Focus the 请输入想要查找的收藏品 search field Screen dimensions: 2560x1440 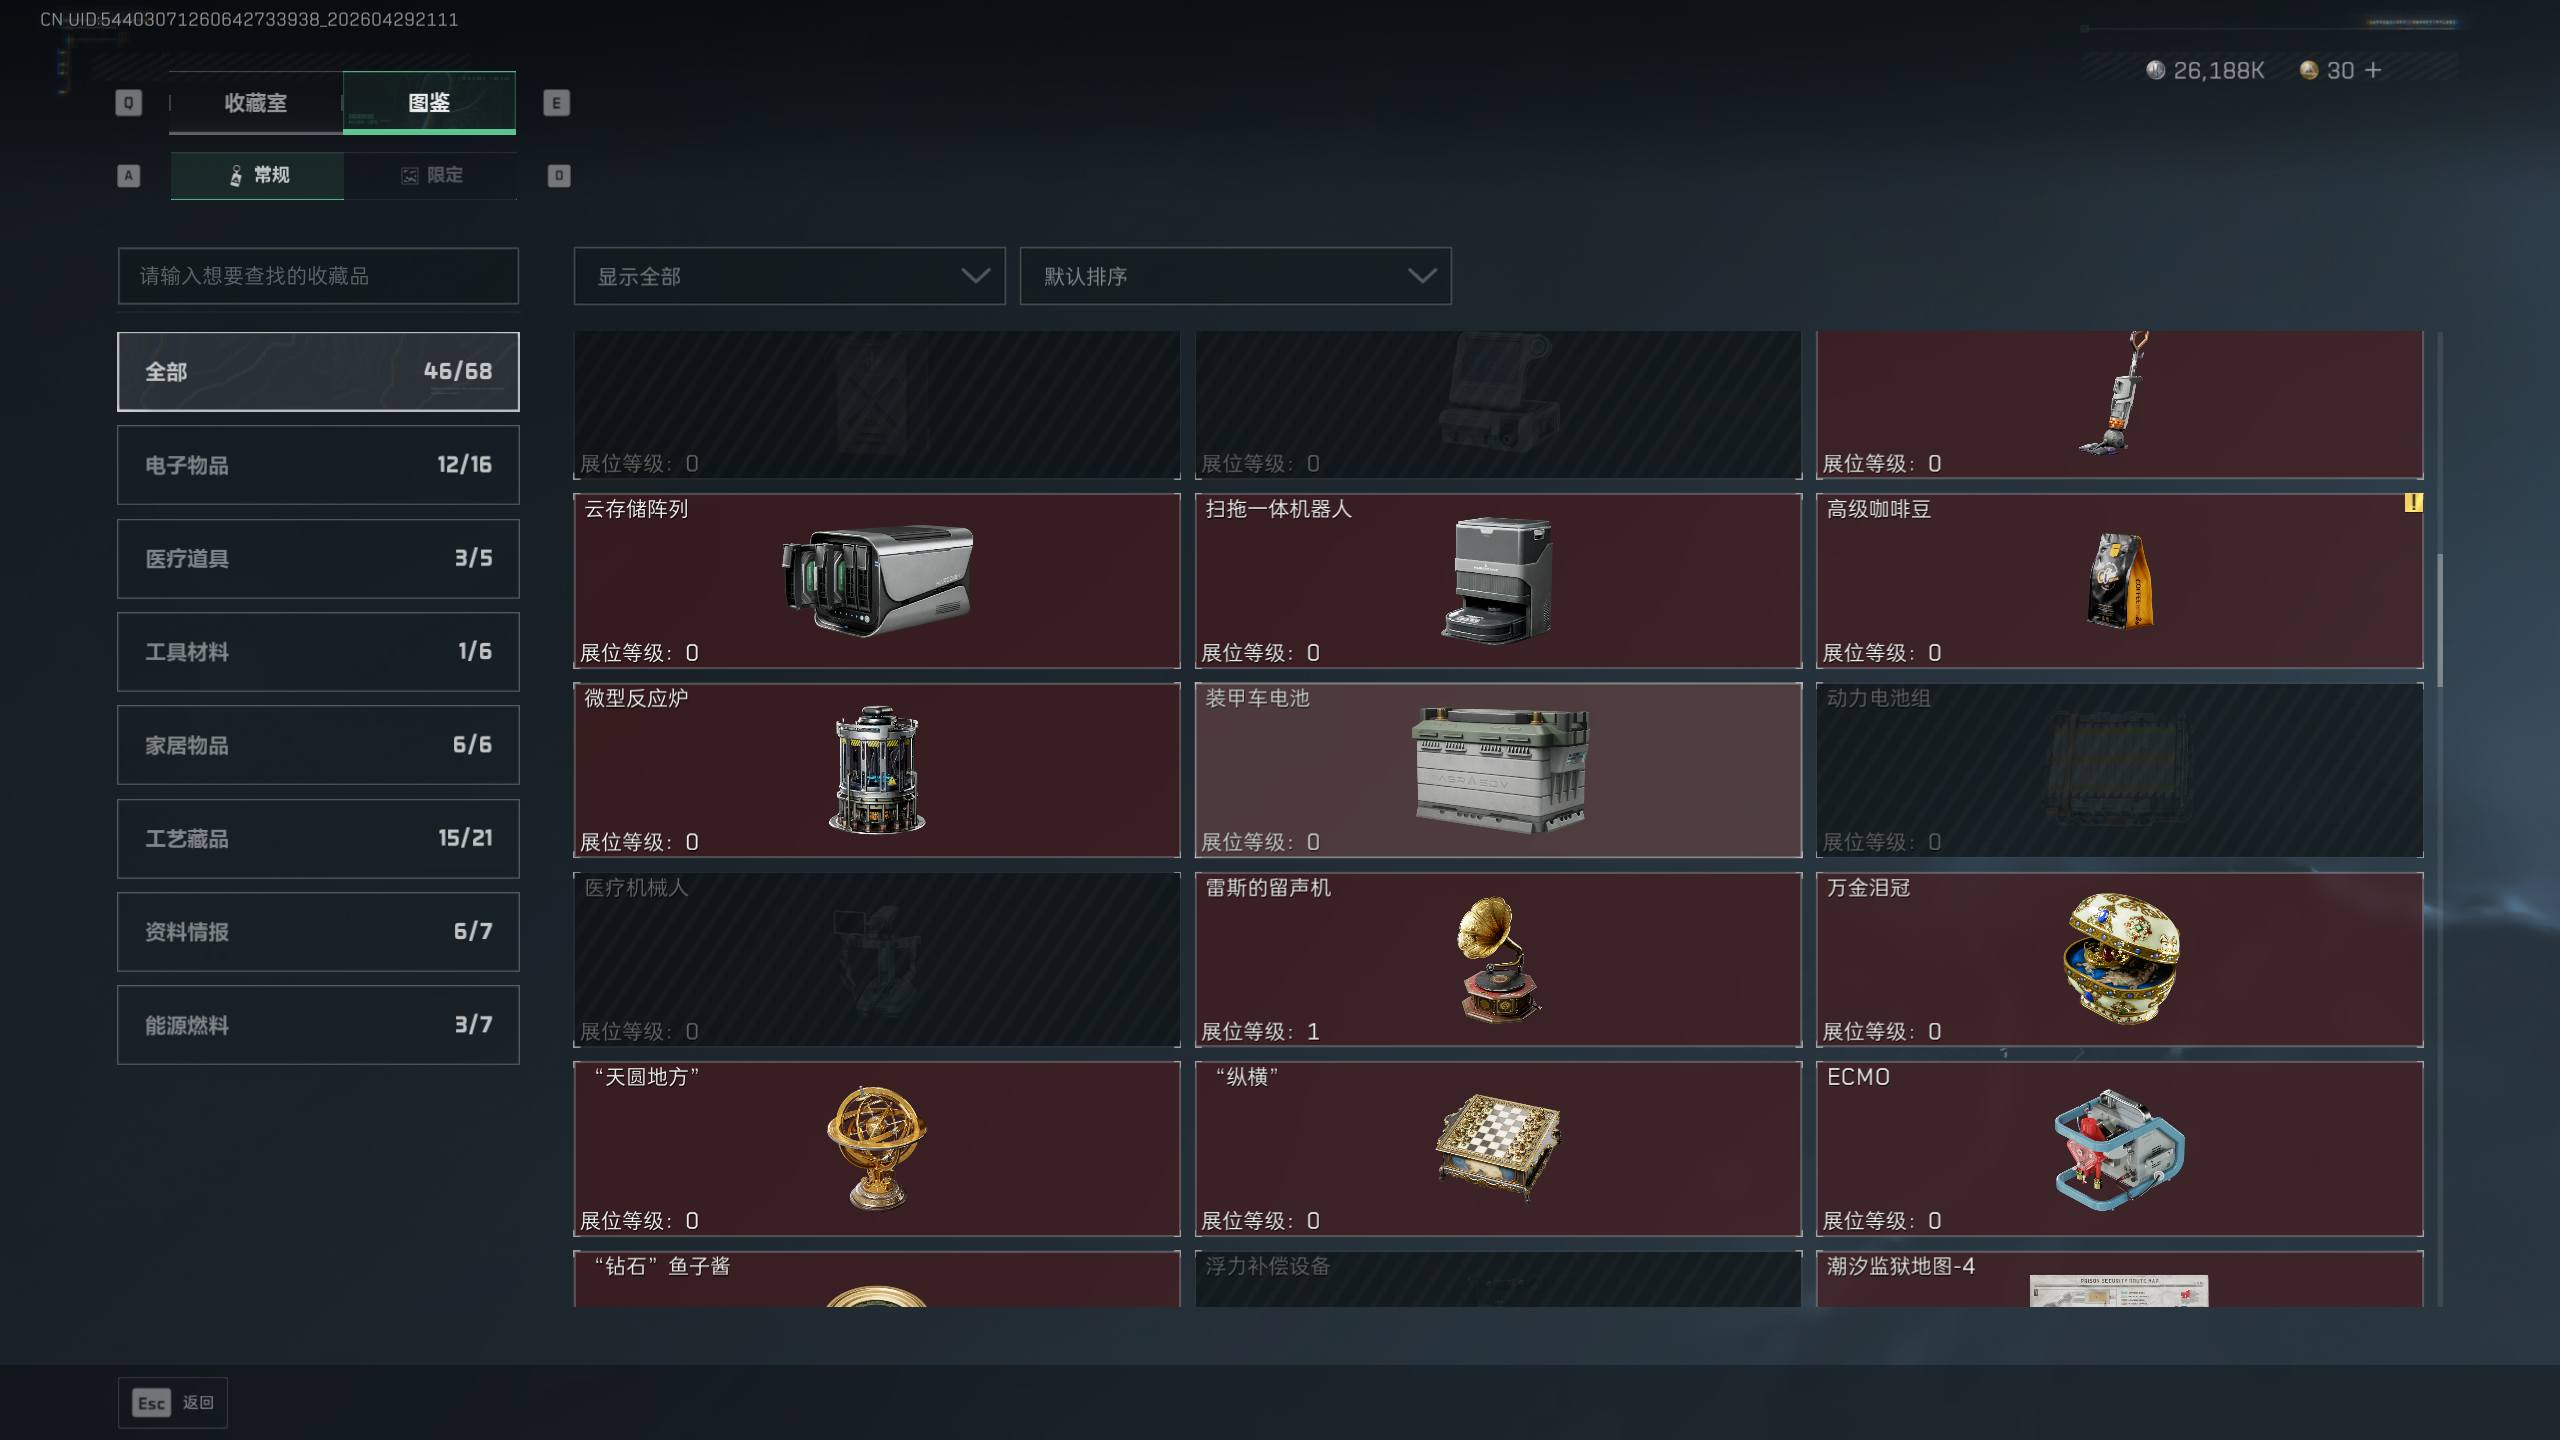coord(318,276)
